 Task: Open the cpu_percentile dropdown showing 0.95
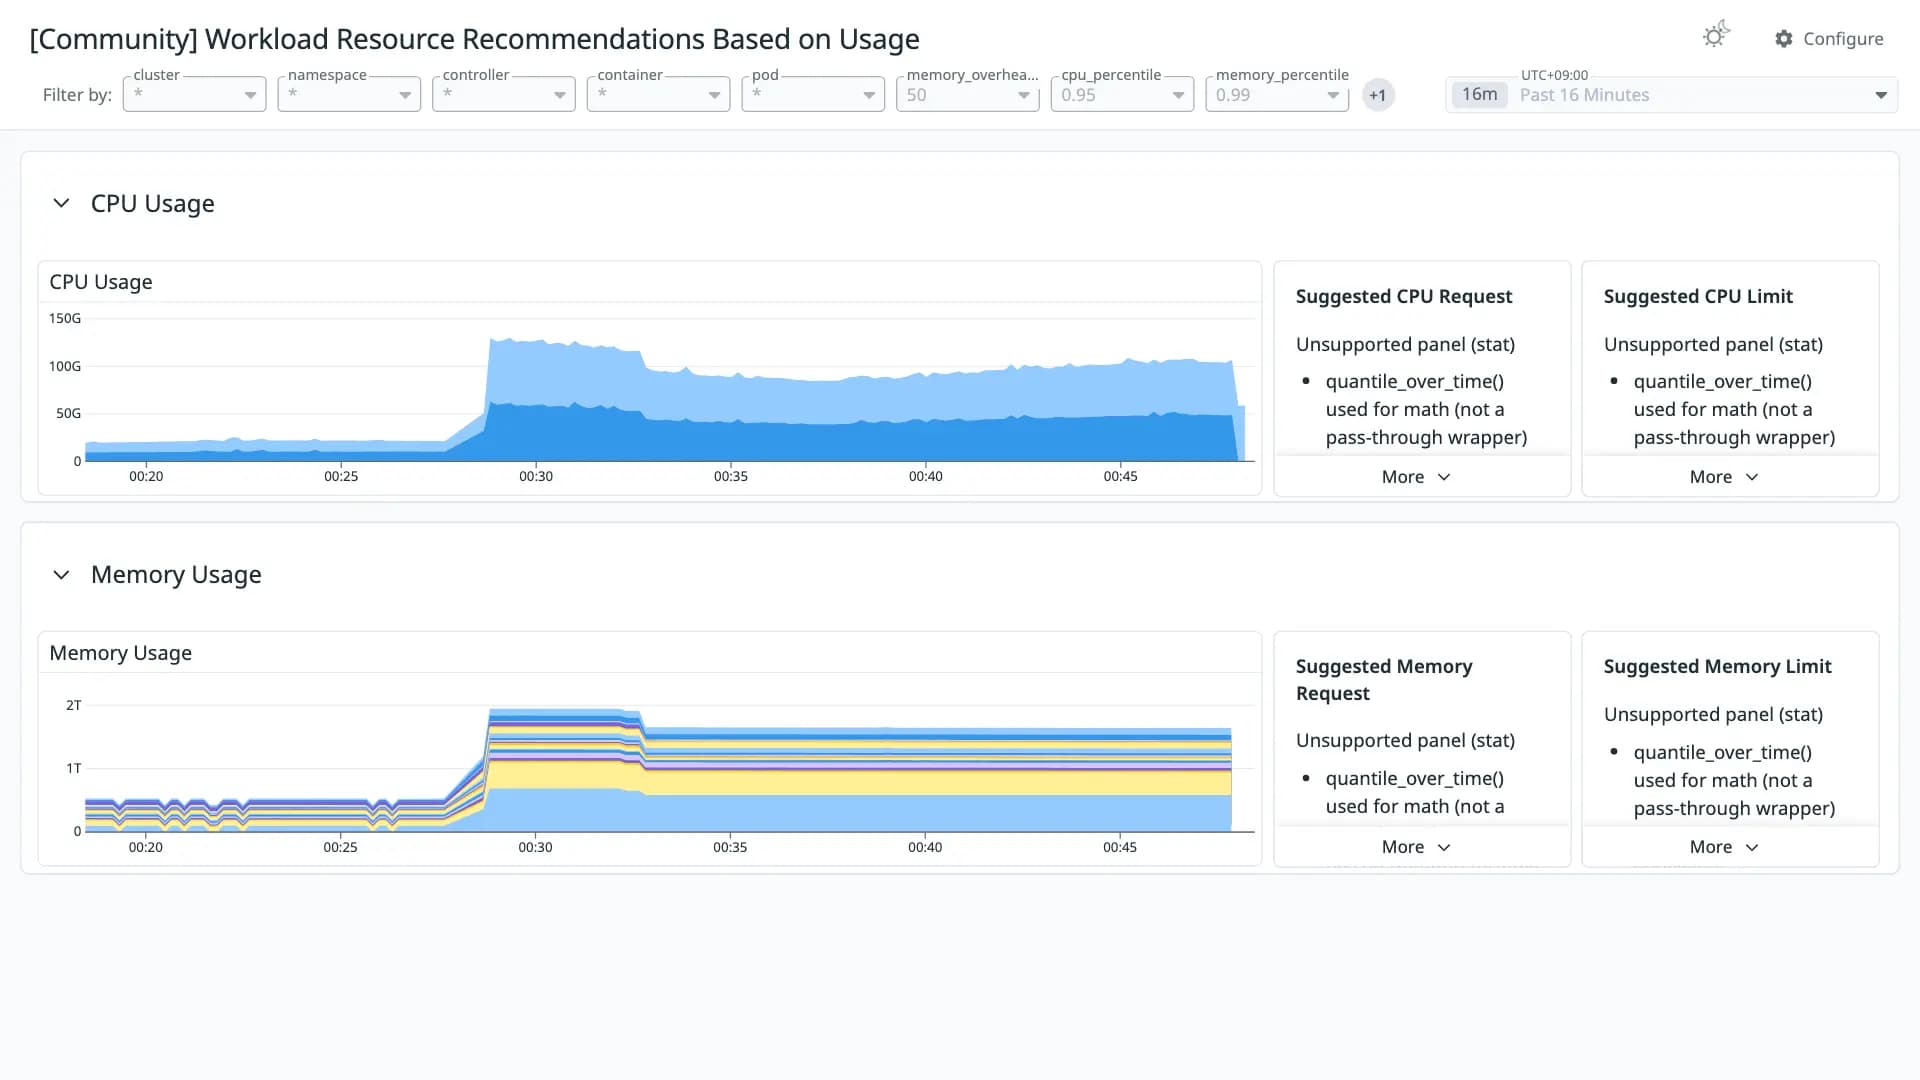1122,95
